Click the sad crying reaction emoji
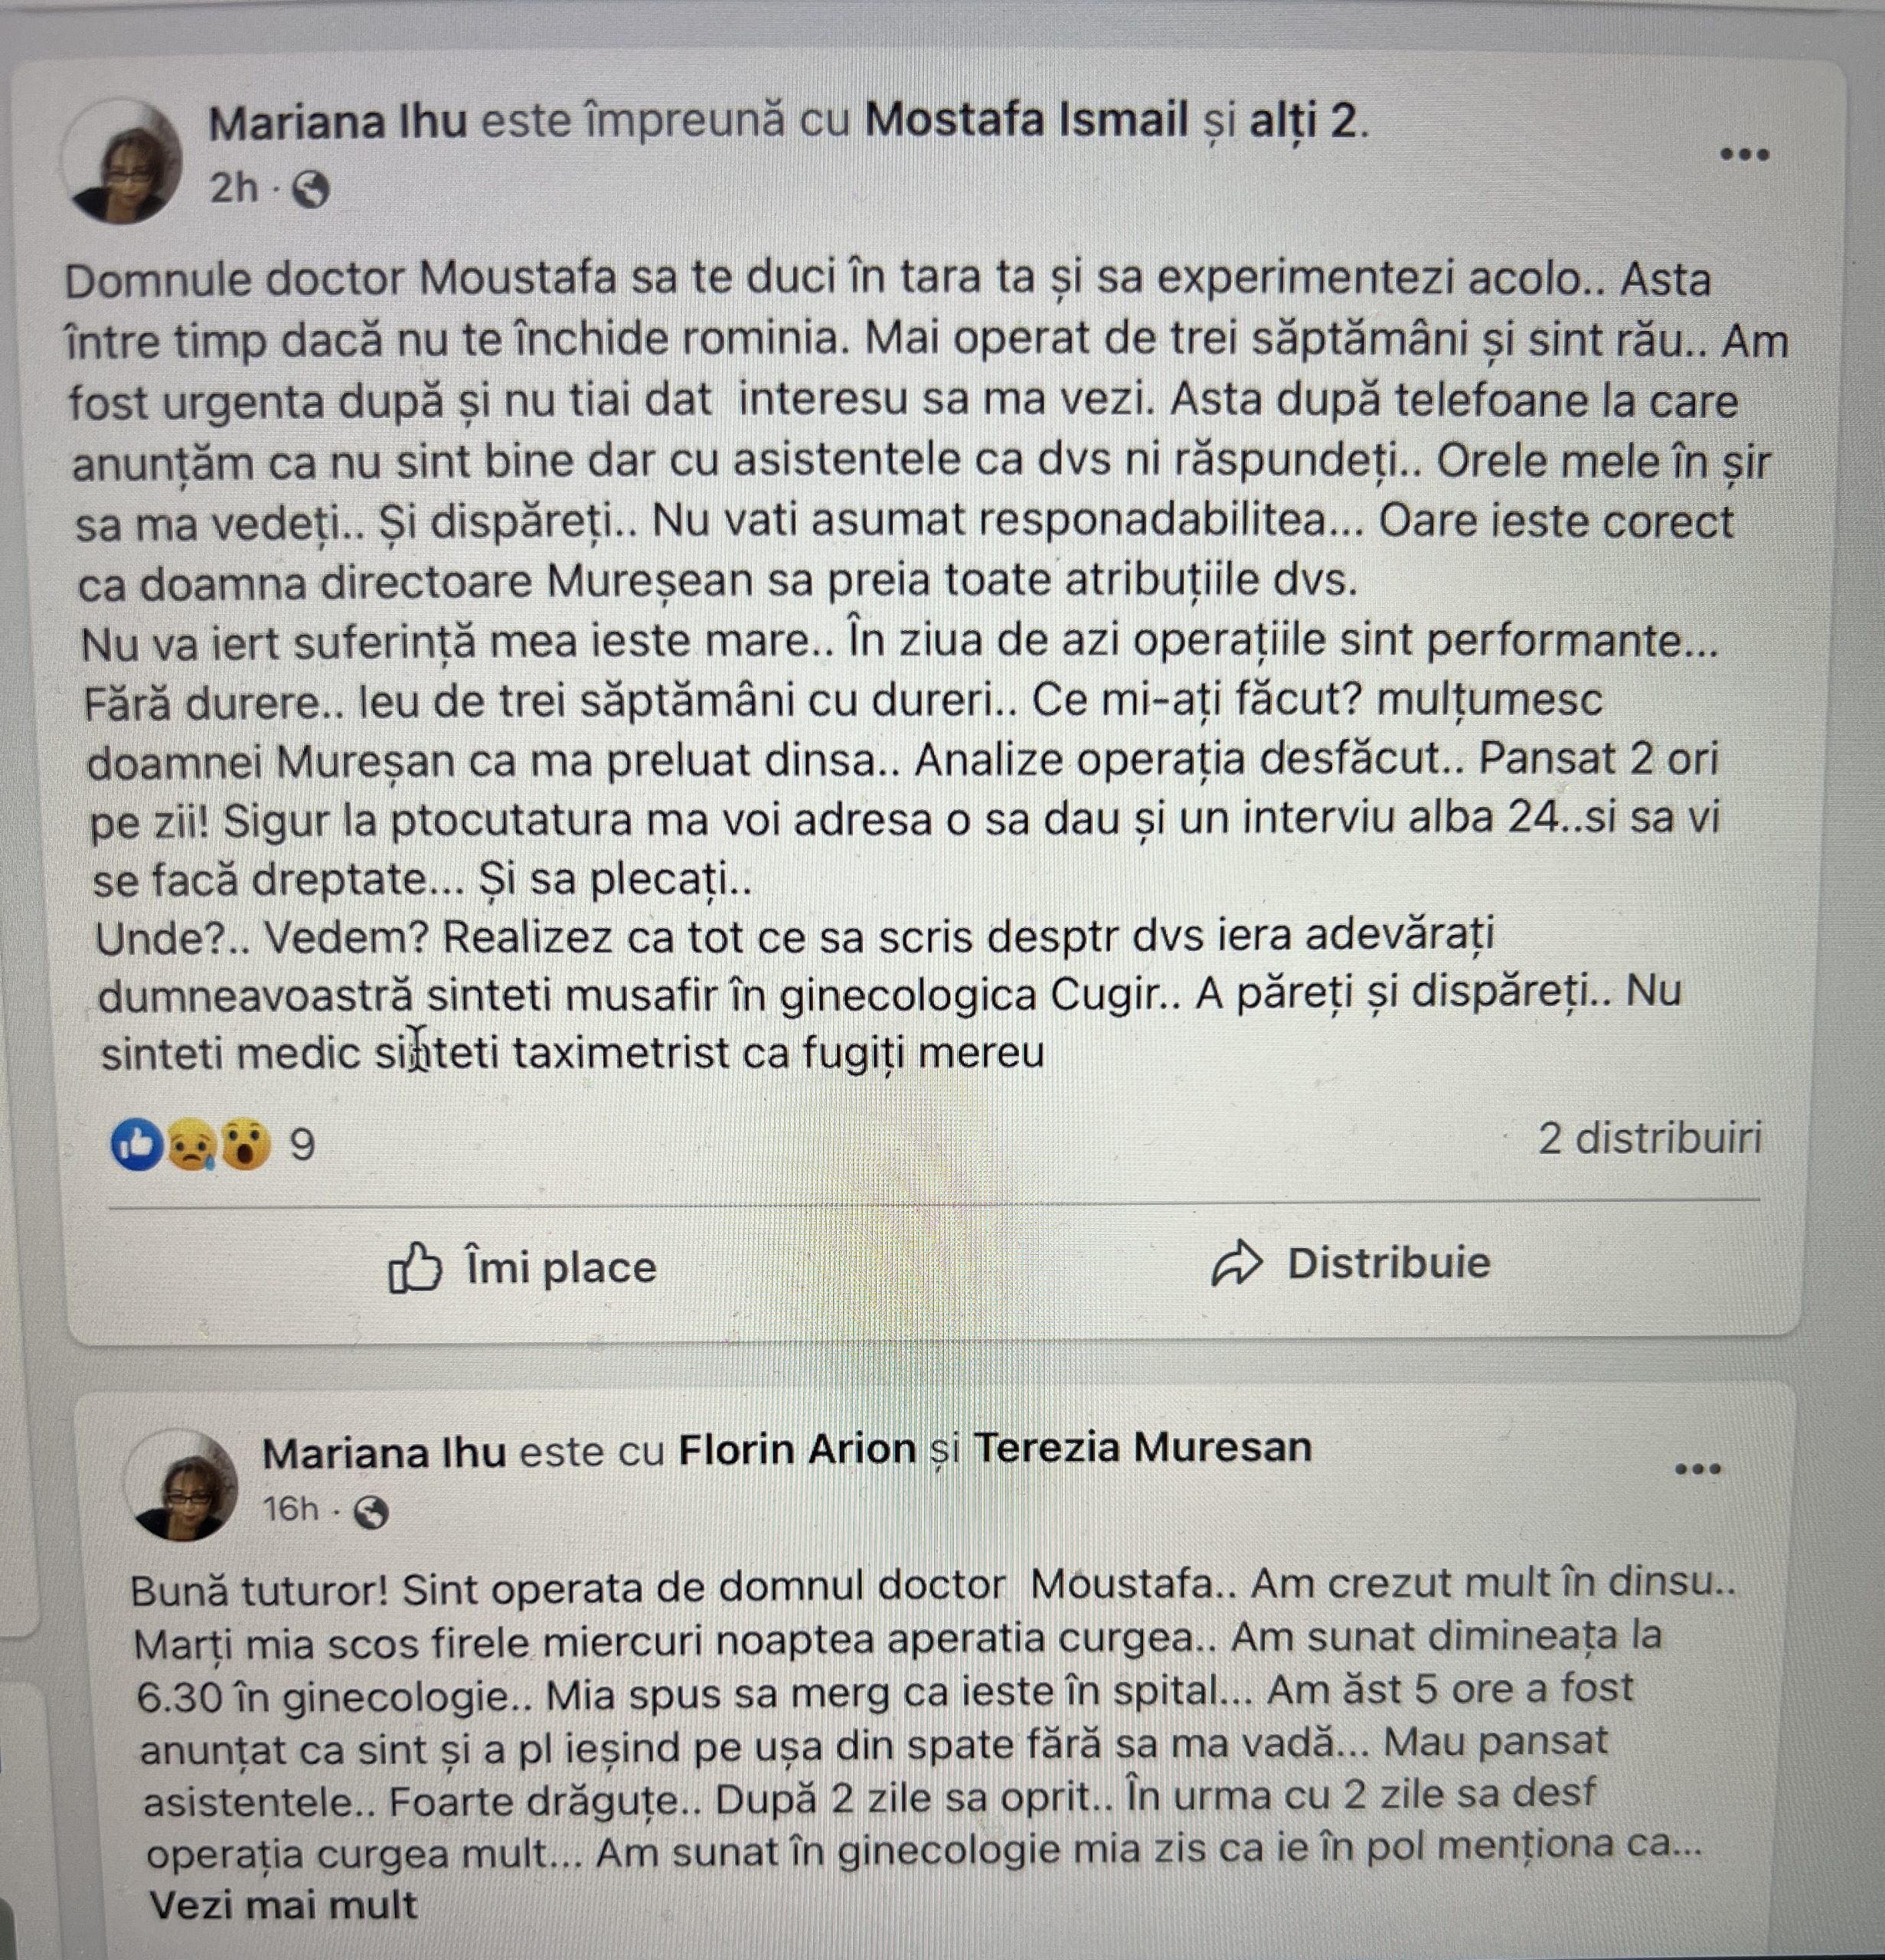Screen dimensions: 1885x1960 click(189, 1145)
